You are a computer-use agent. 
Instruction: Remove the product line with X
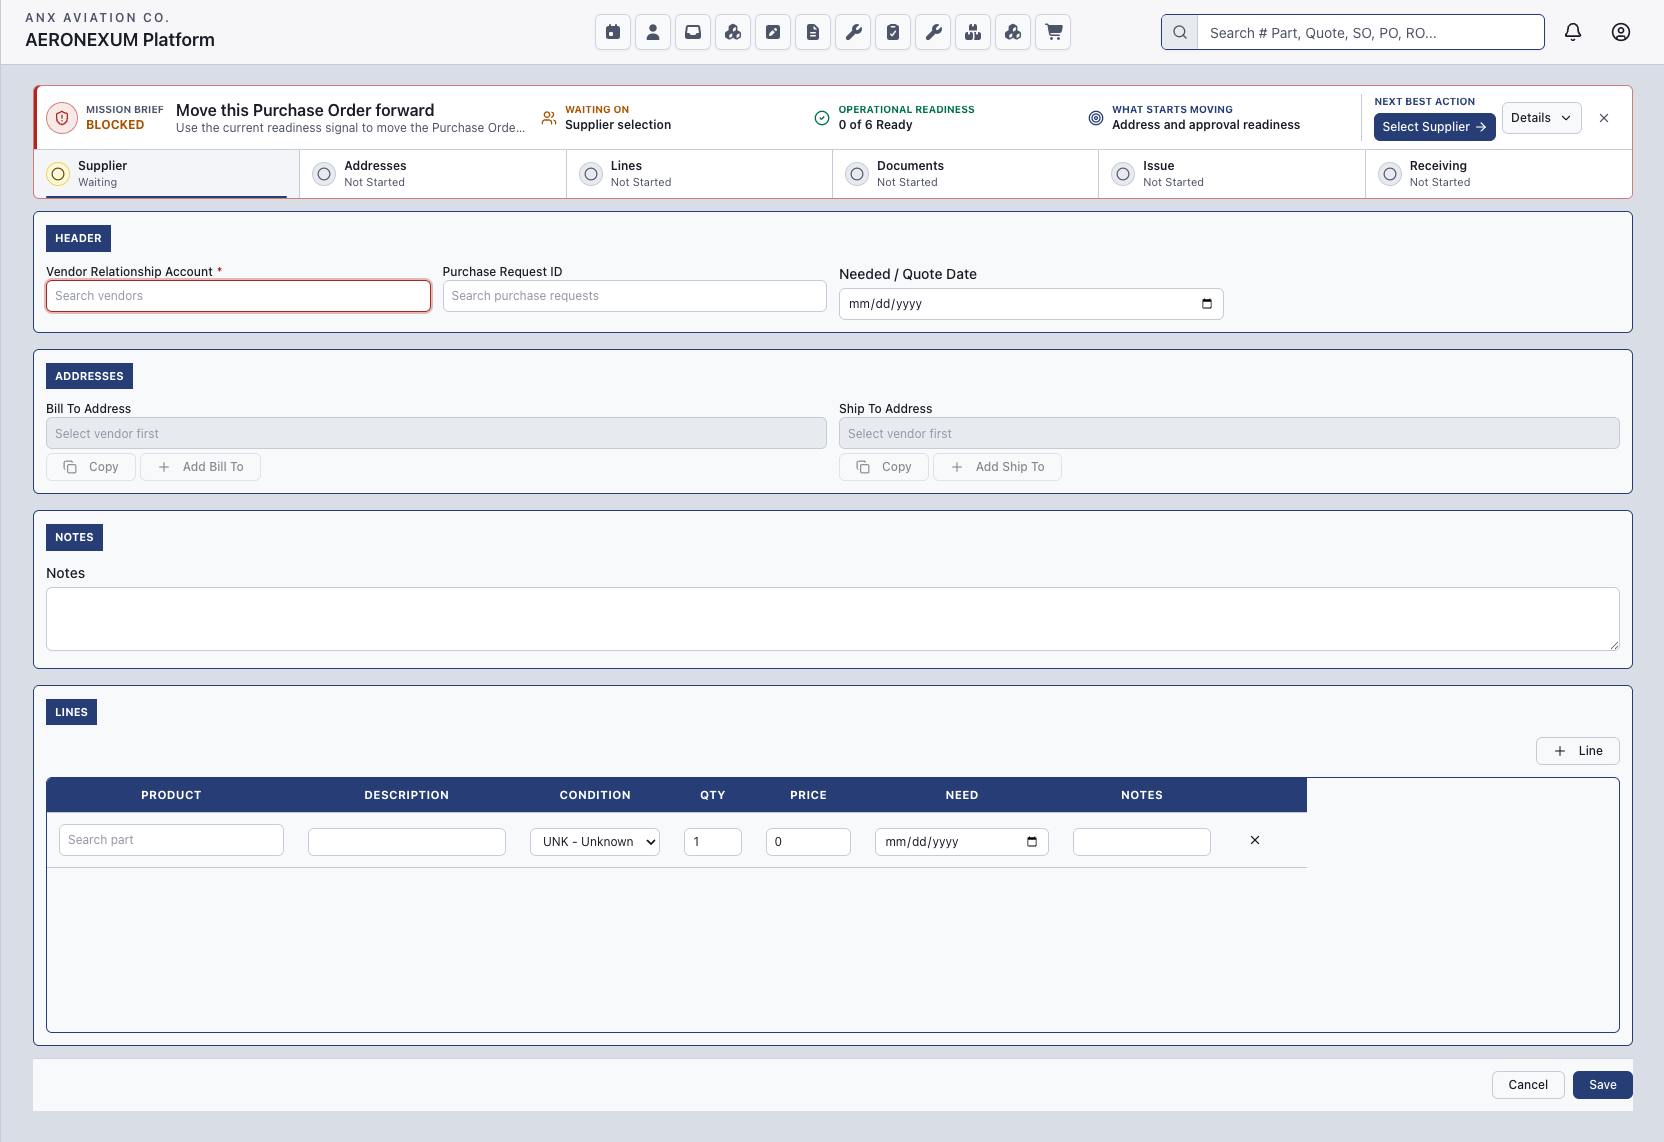click(1255, 840)
